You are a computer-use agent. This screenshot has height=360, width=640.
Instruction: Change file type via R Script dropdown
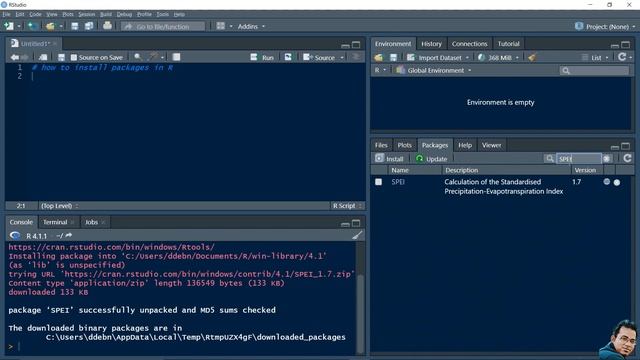347,206
